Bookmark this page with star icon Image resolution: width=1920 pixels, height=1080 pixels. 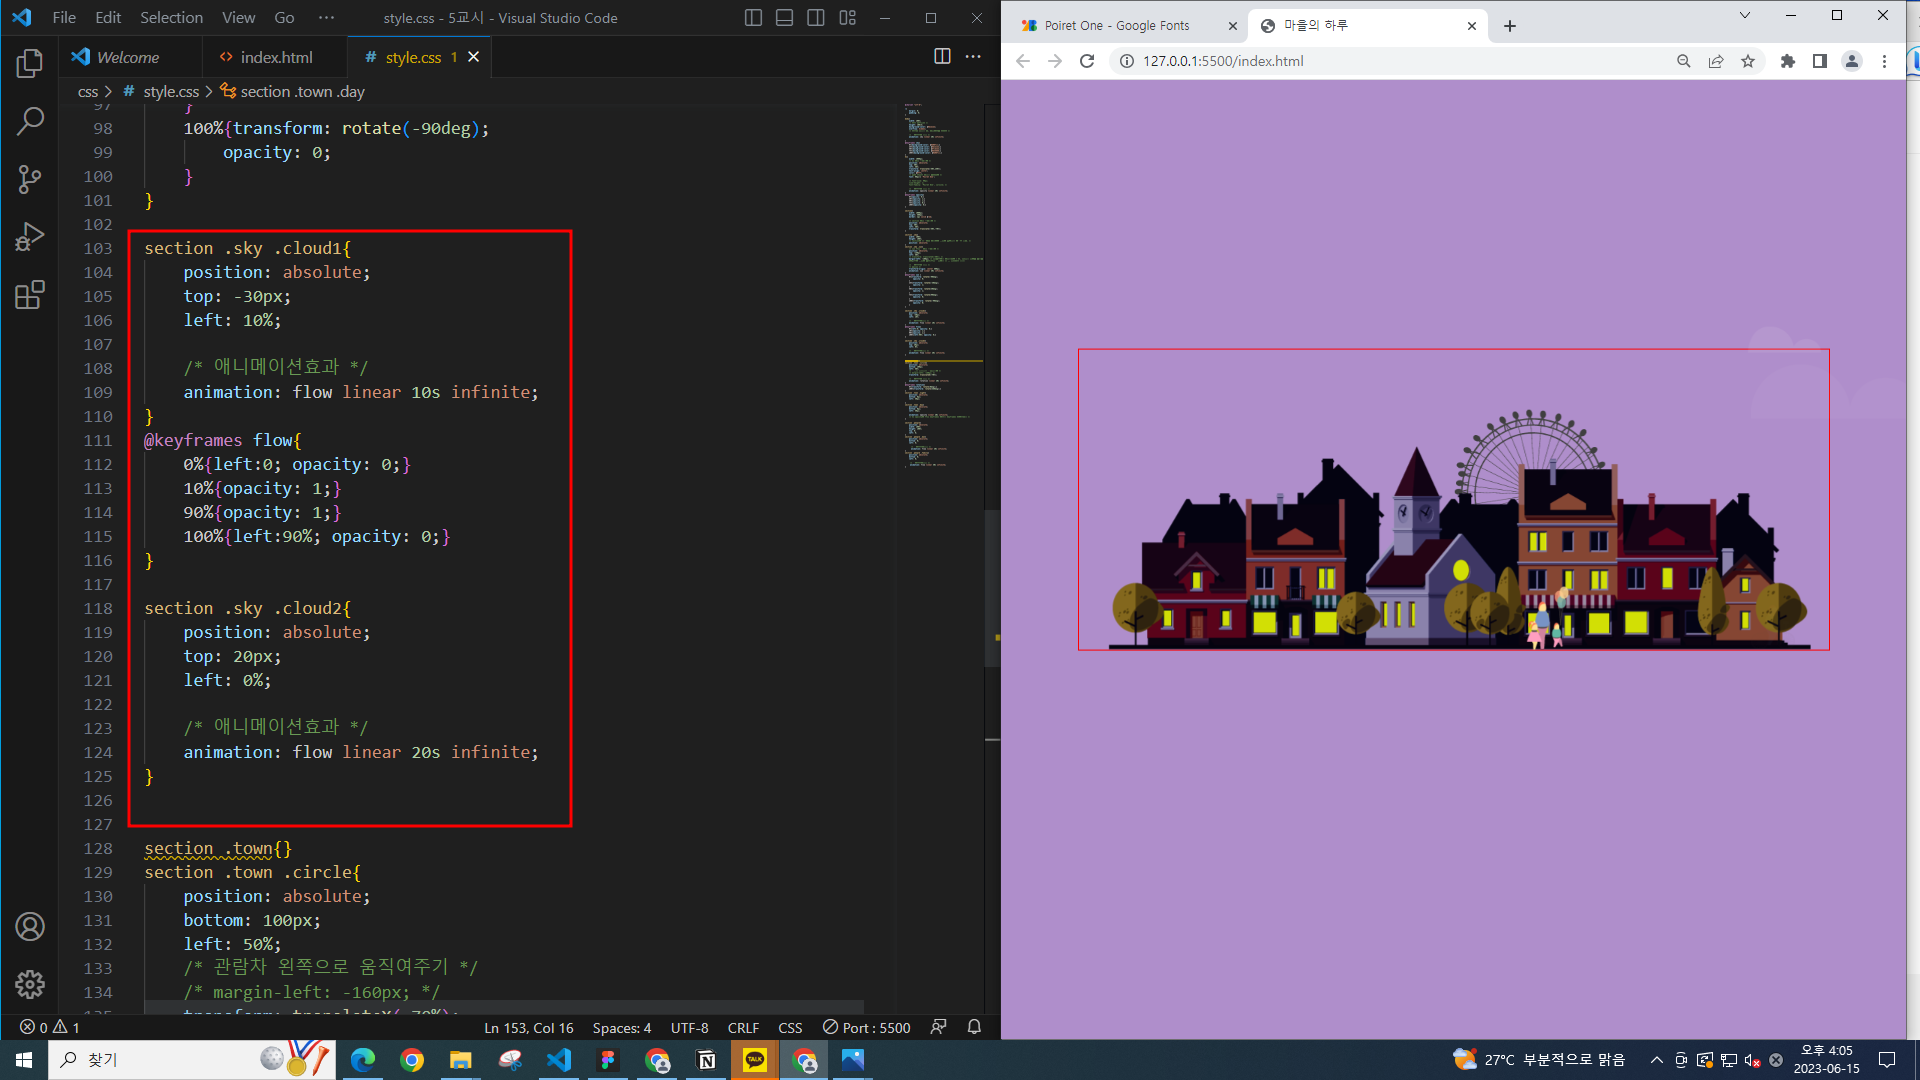(x=1748, y=61)
